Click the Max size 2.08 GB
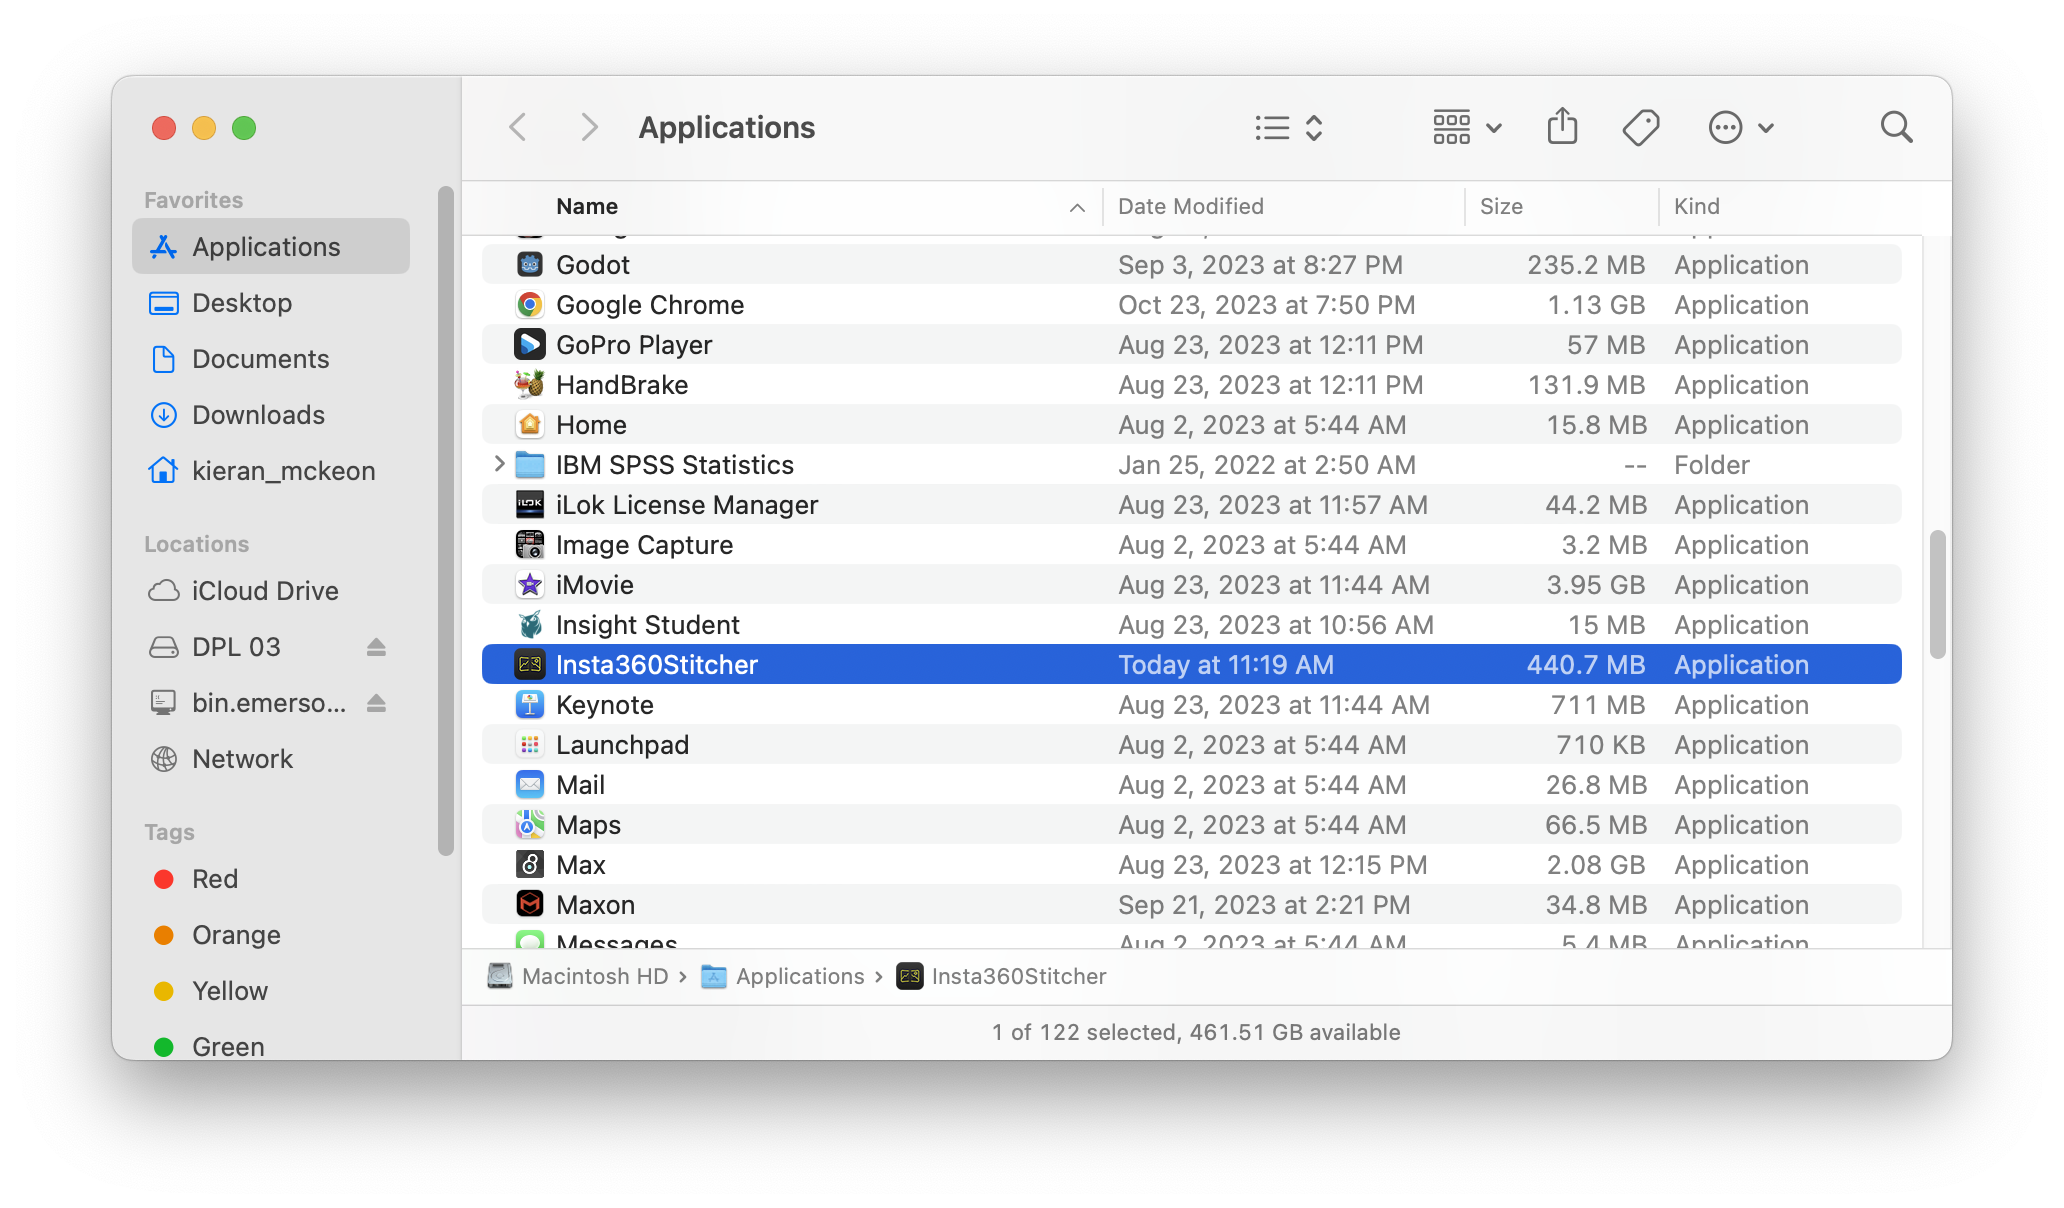Screen dimensions: 2064x1208 click(x=1596, y=865)
